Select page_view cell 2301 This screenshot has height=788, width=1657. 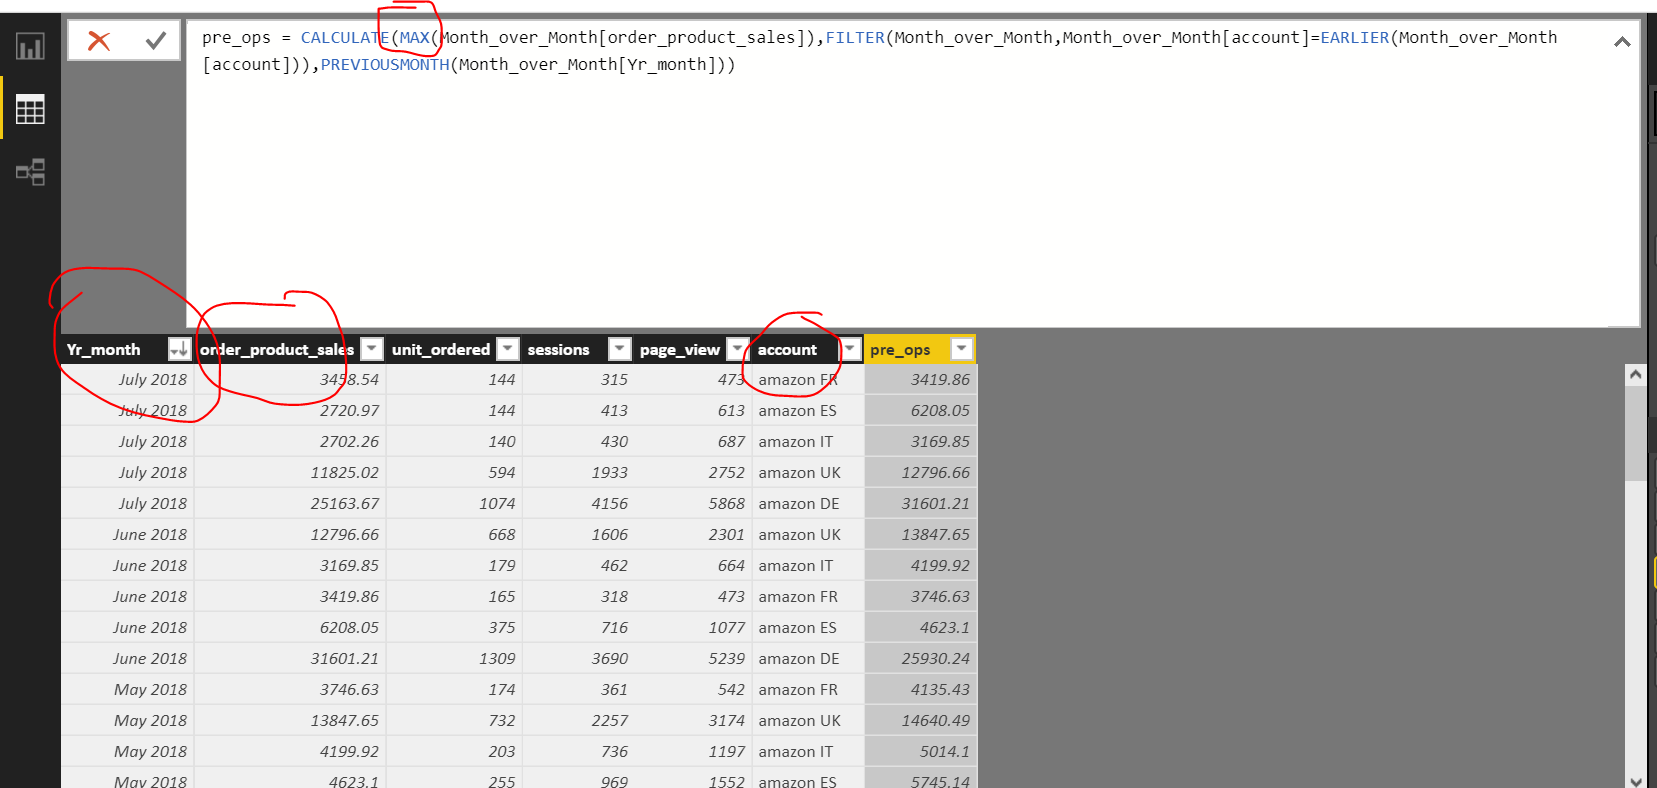pos(693,534)
